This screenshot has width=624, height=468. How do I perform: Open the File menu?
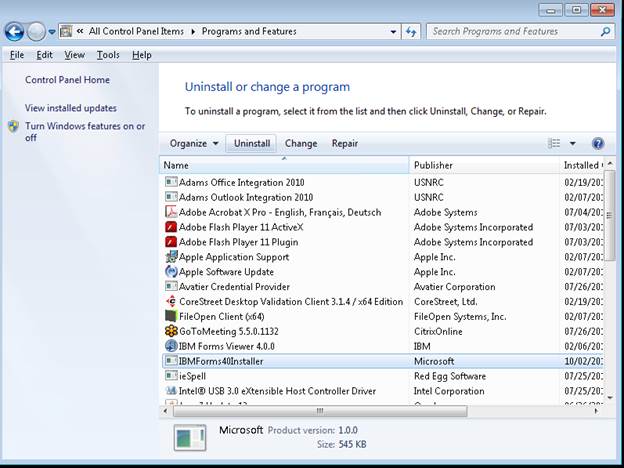(x=17, y=55)
